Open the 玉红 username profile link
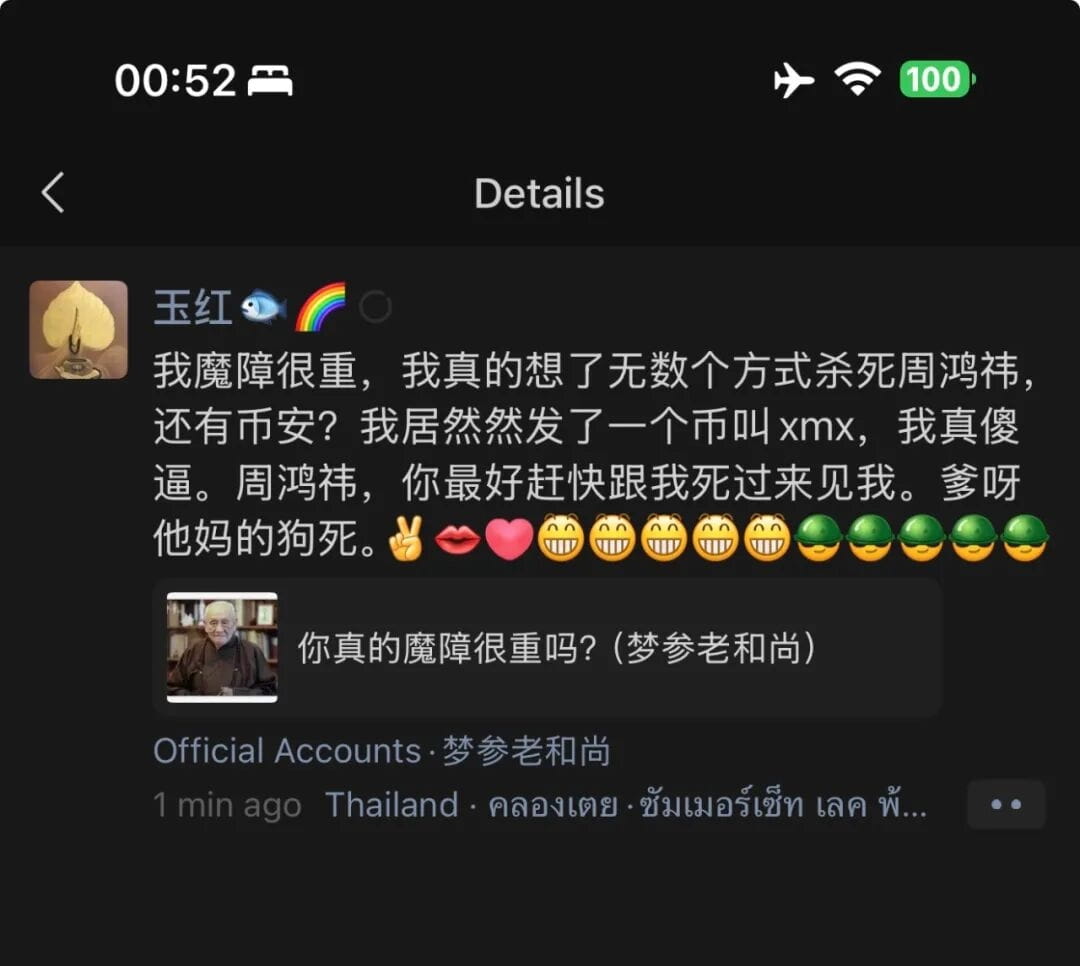Image resolution: width=1080 pixels, height=966 pixels. (193, 307)
